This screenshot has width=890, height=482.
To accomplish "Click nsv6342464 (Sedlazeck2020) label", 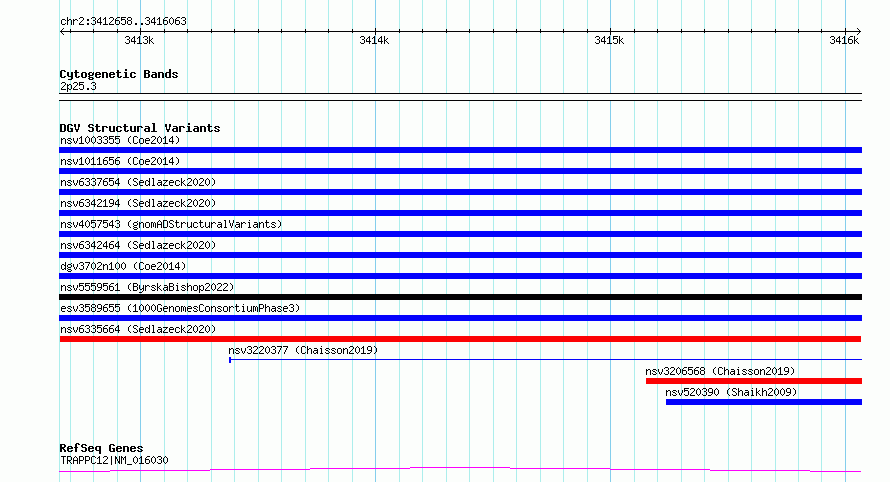I will pyautogui.click(x=138, y=245).
